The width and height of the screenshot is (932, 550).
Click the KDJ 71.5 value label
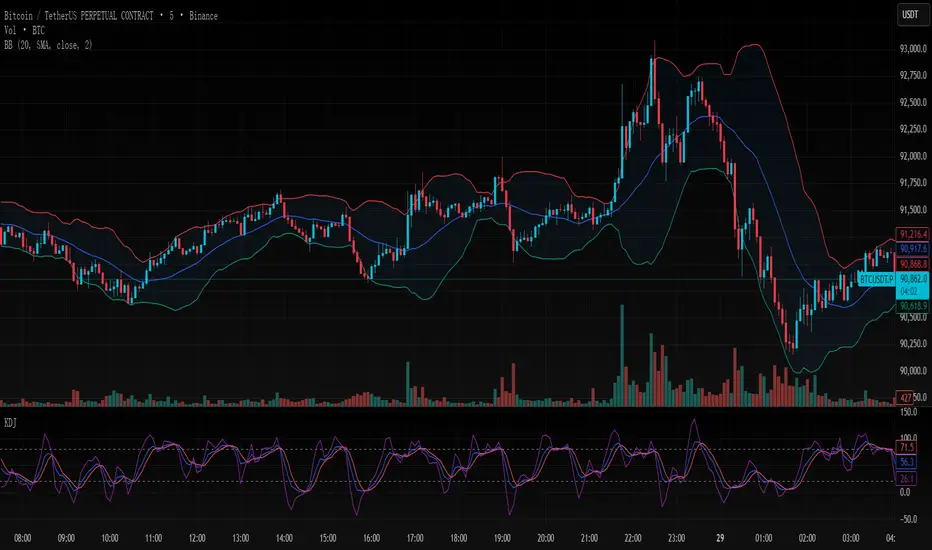(908, 448)
